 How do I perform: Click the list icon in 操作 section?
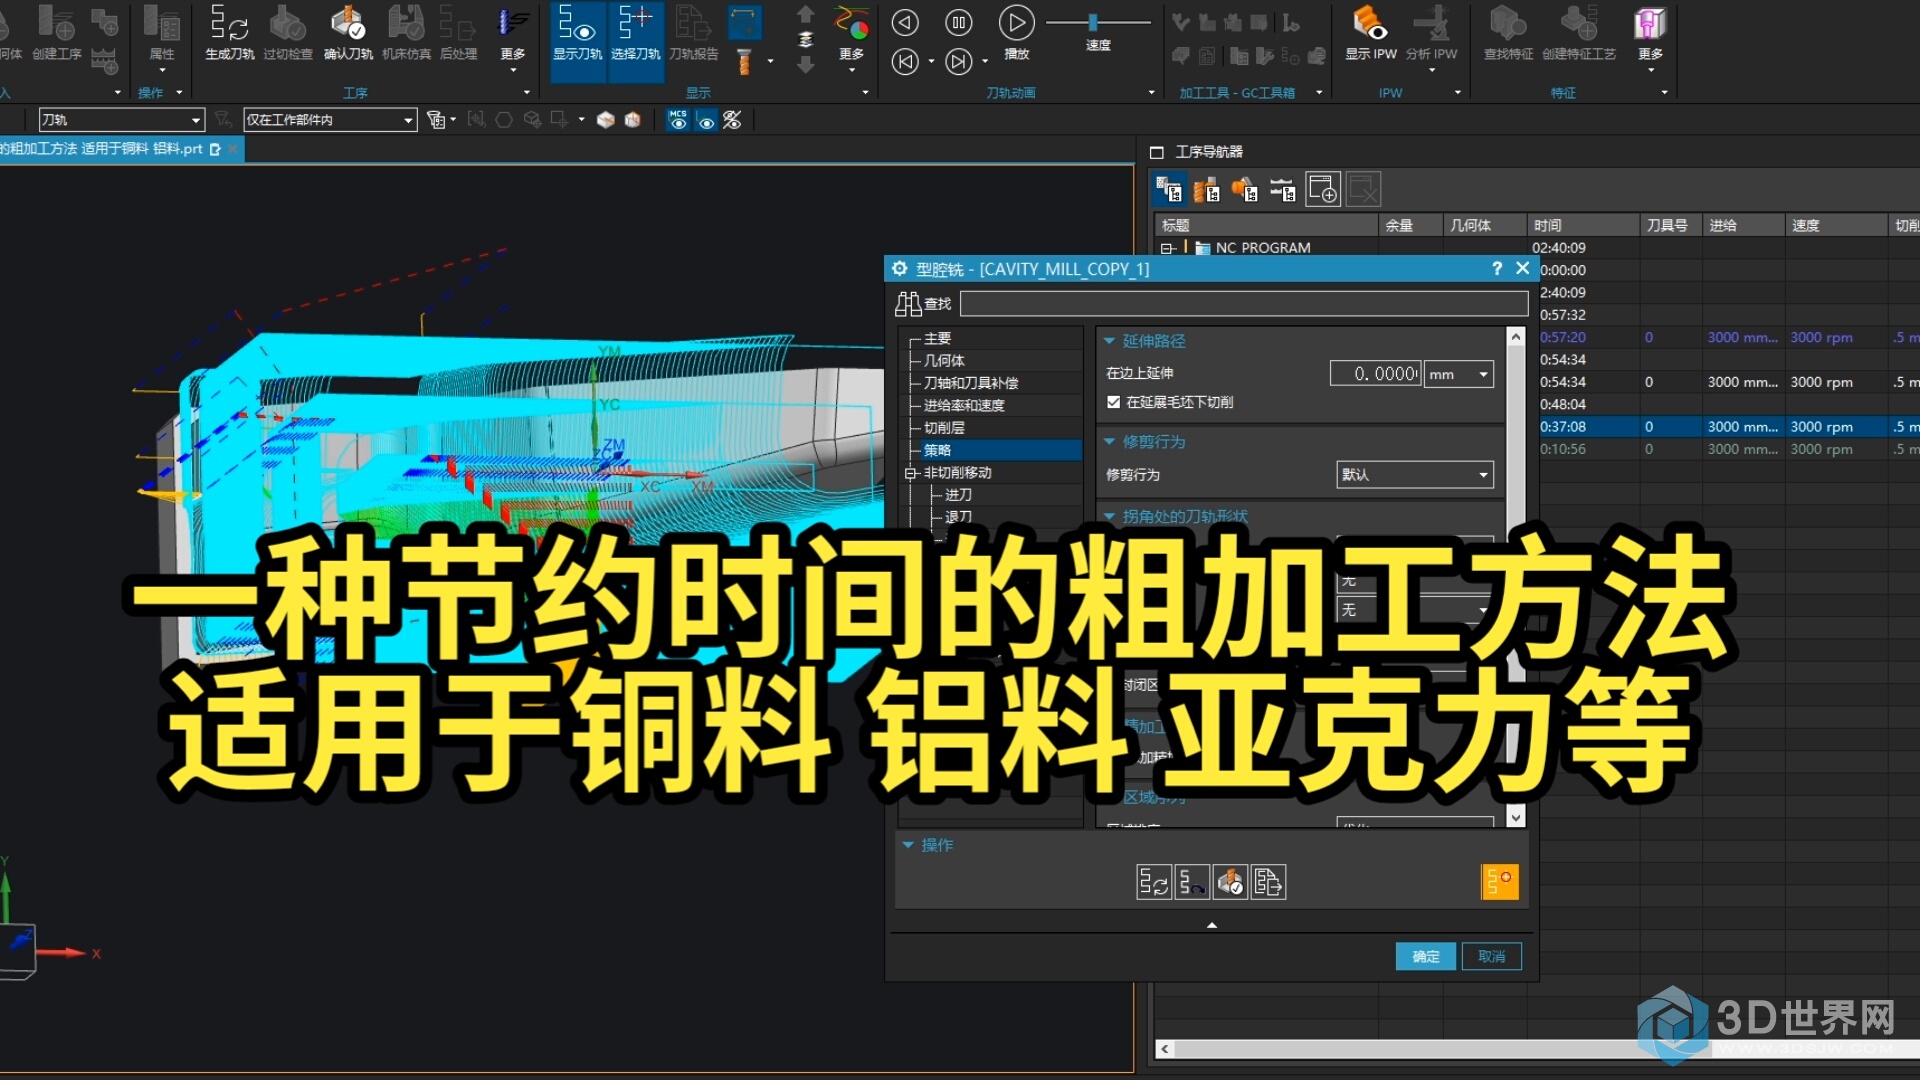click(1268, 882)
